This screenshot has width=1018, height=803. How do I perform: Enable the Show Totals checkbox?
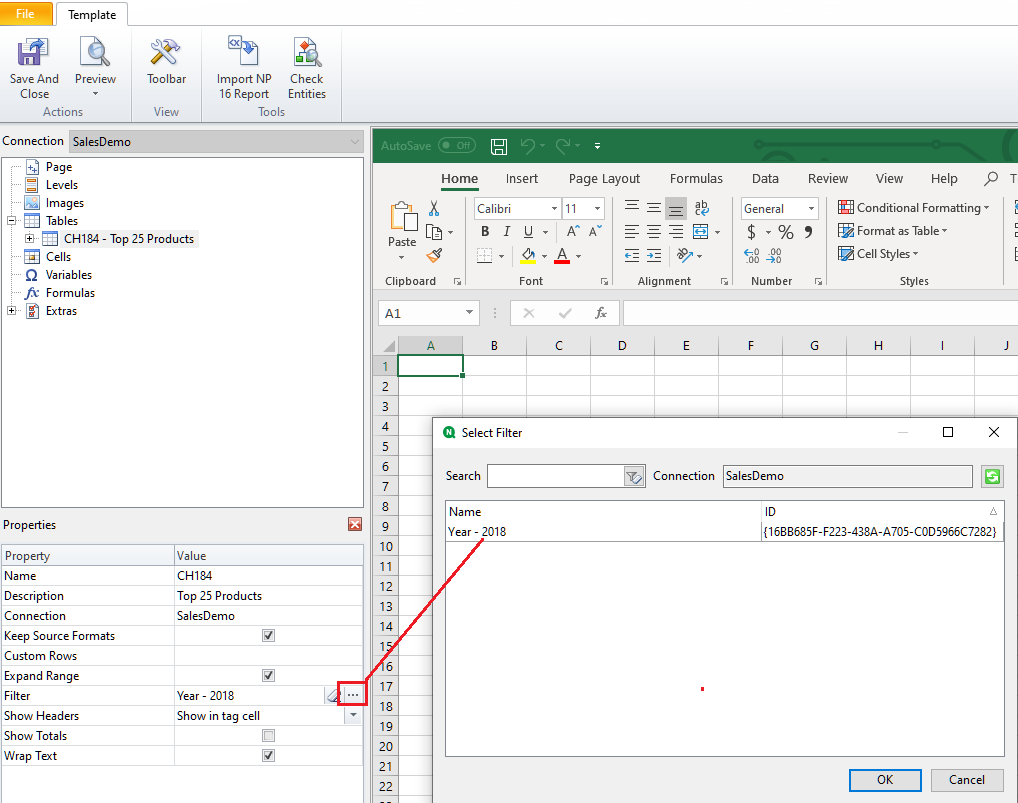pyautogui.click(x=268, y=736)
